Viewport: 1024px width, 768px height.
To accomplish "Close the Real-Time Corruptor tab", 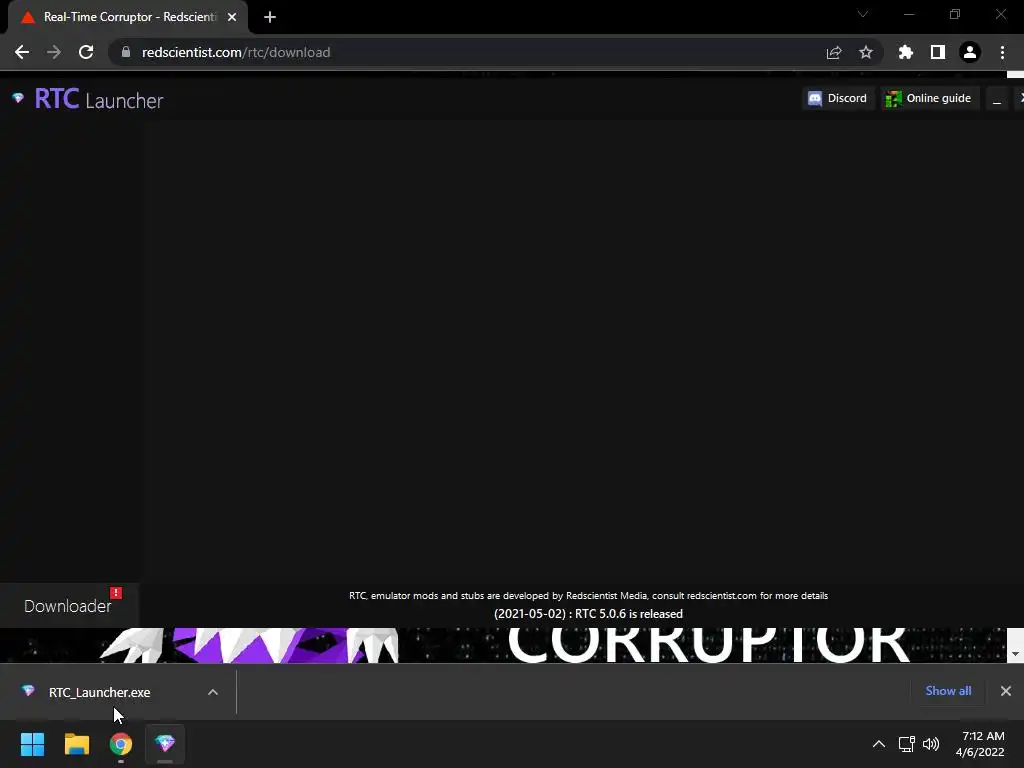I will (232, 17).
